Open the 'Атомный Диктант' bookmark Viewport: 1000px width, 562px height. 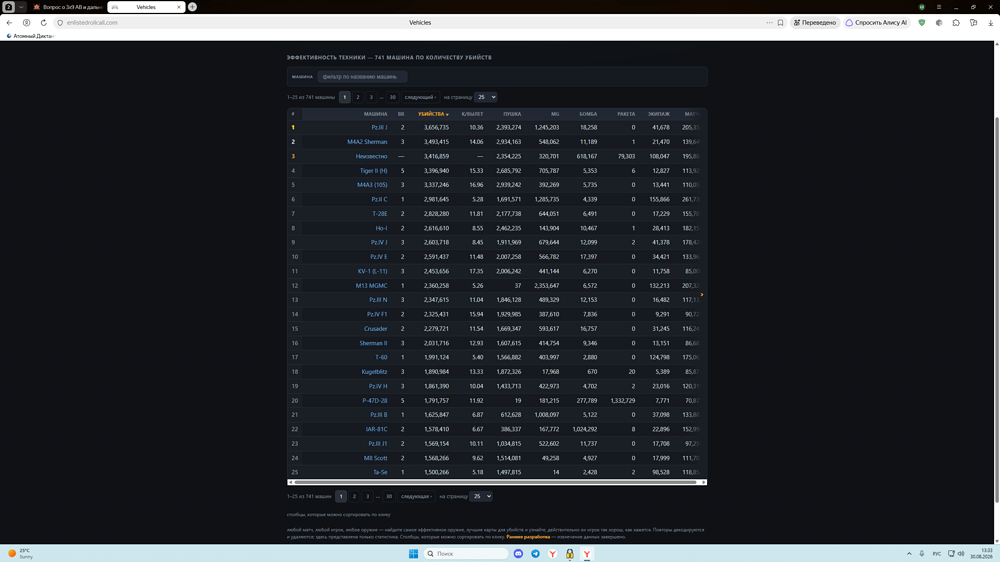coord(30,36)
